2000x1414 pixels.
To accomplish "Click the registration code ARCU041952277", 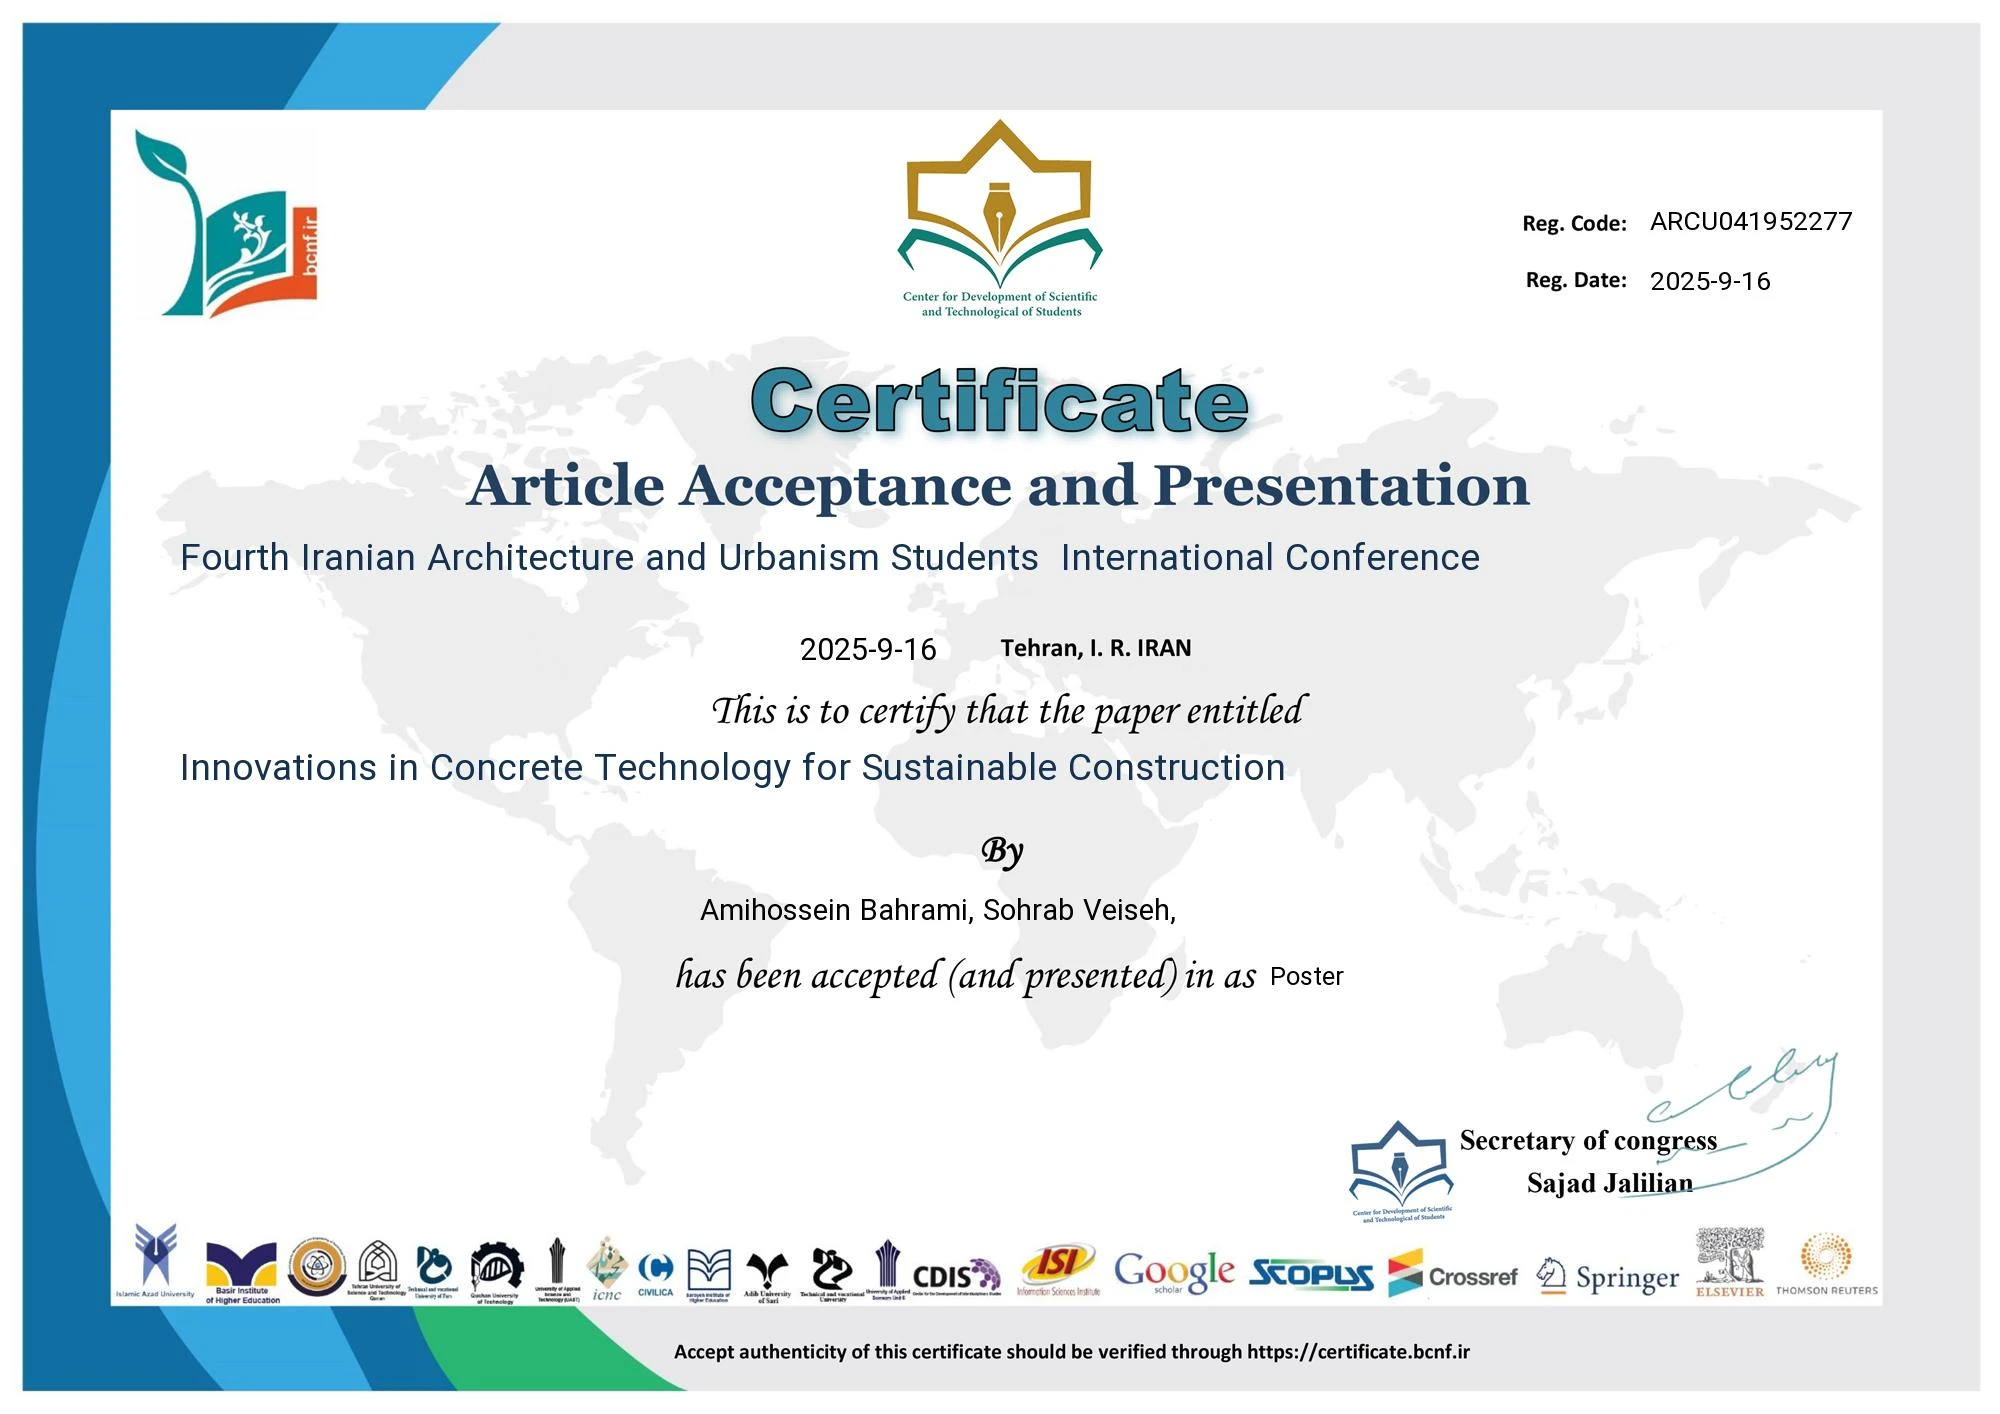I will [1751, 221].
